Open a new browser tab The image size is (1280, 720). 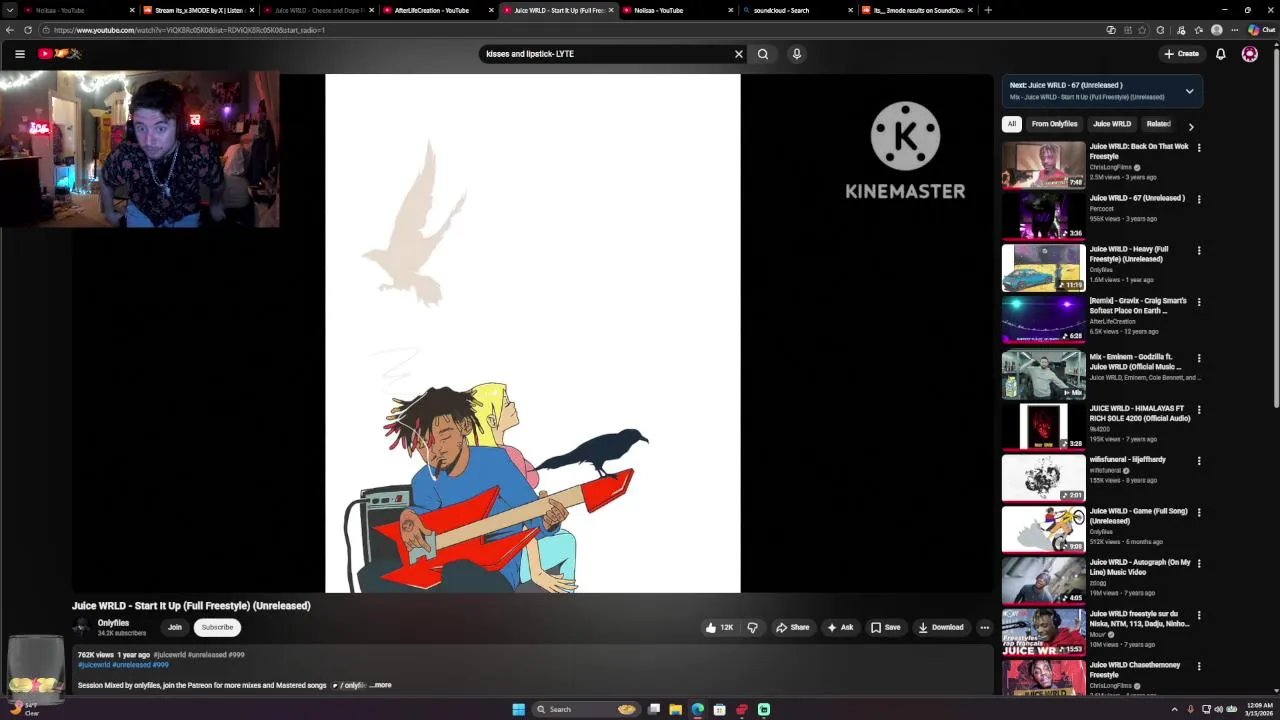pos(988,10)
